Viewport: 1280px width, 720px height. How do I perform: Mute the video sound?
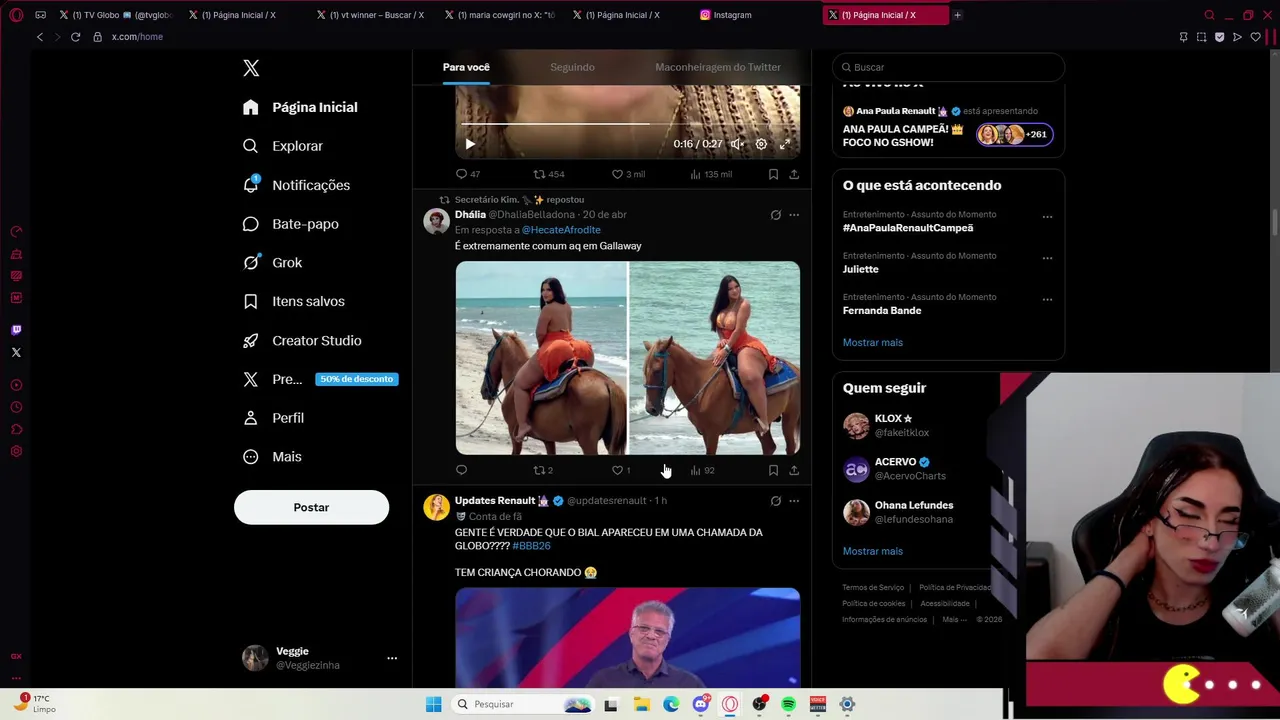click(737, 144)
